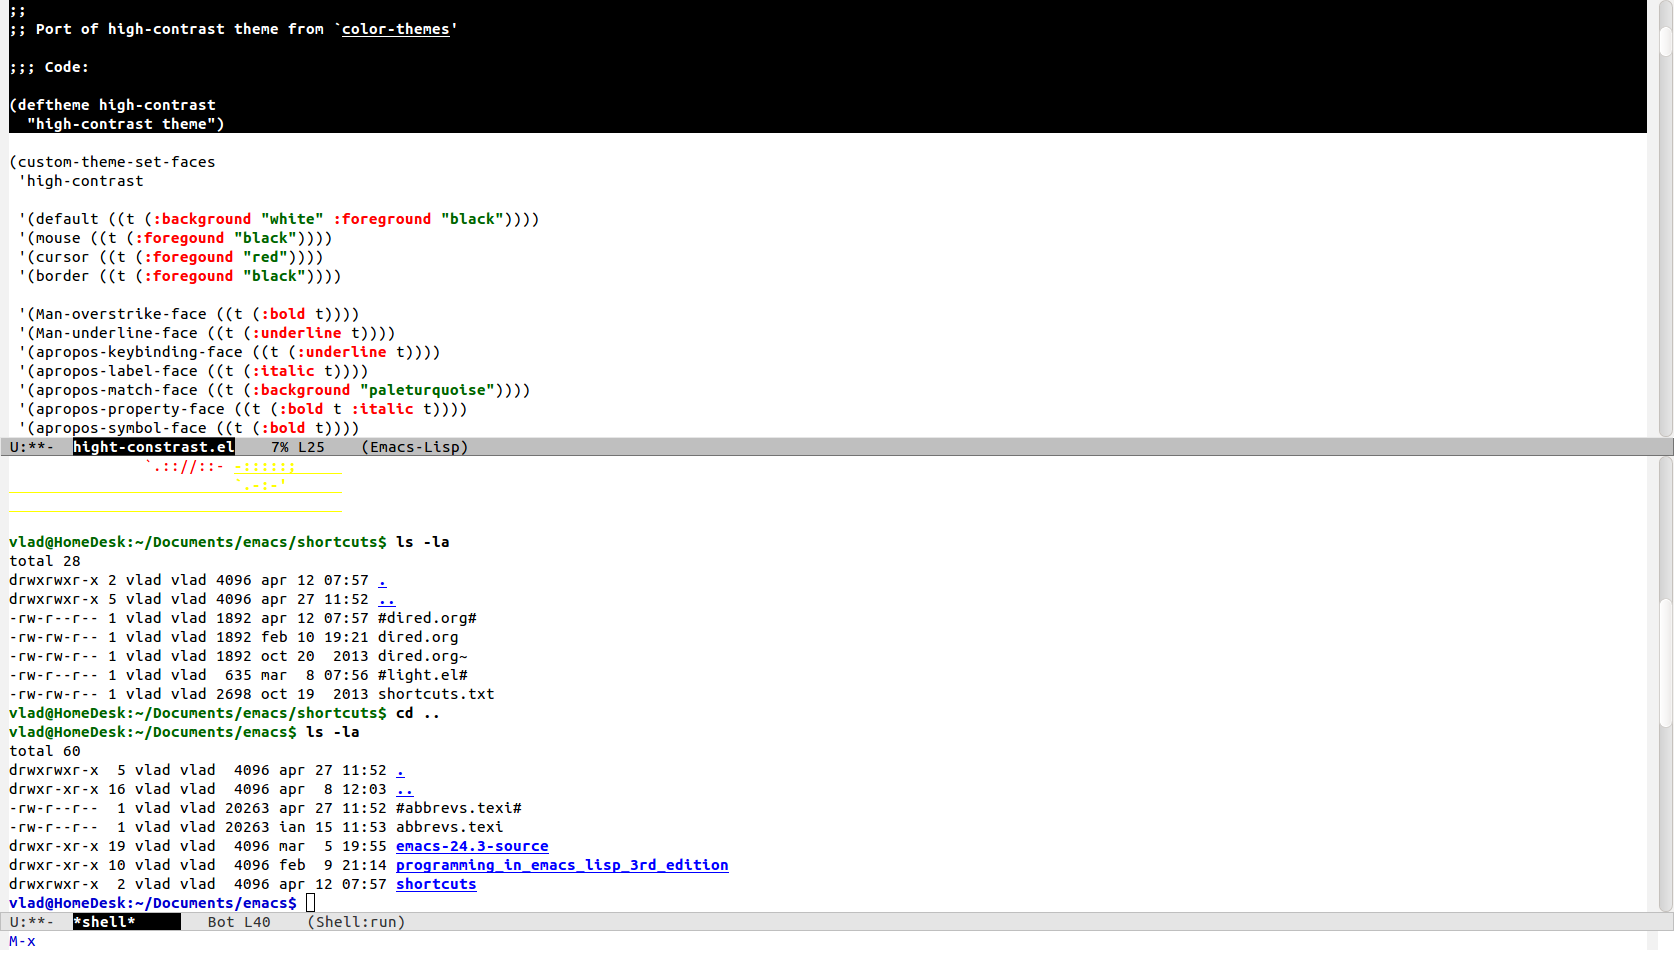Viewport: 1680px width, 963px height.
Task: Click the *shell* buffer name in the mode line
Action: coord(104,922)
